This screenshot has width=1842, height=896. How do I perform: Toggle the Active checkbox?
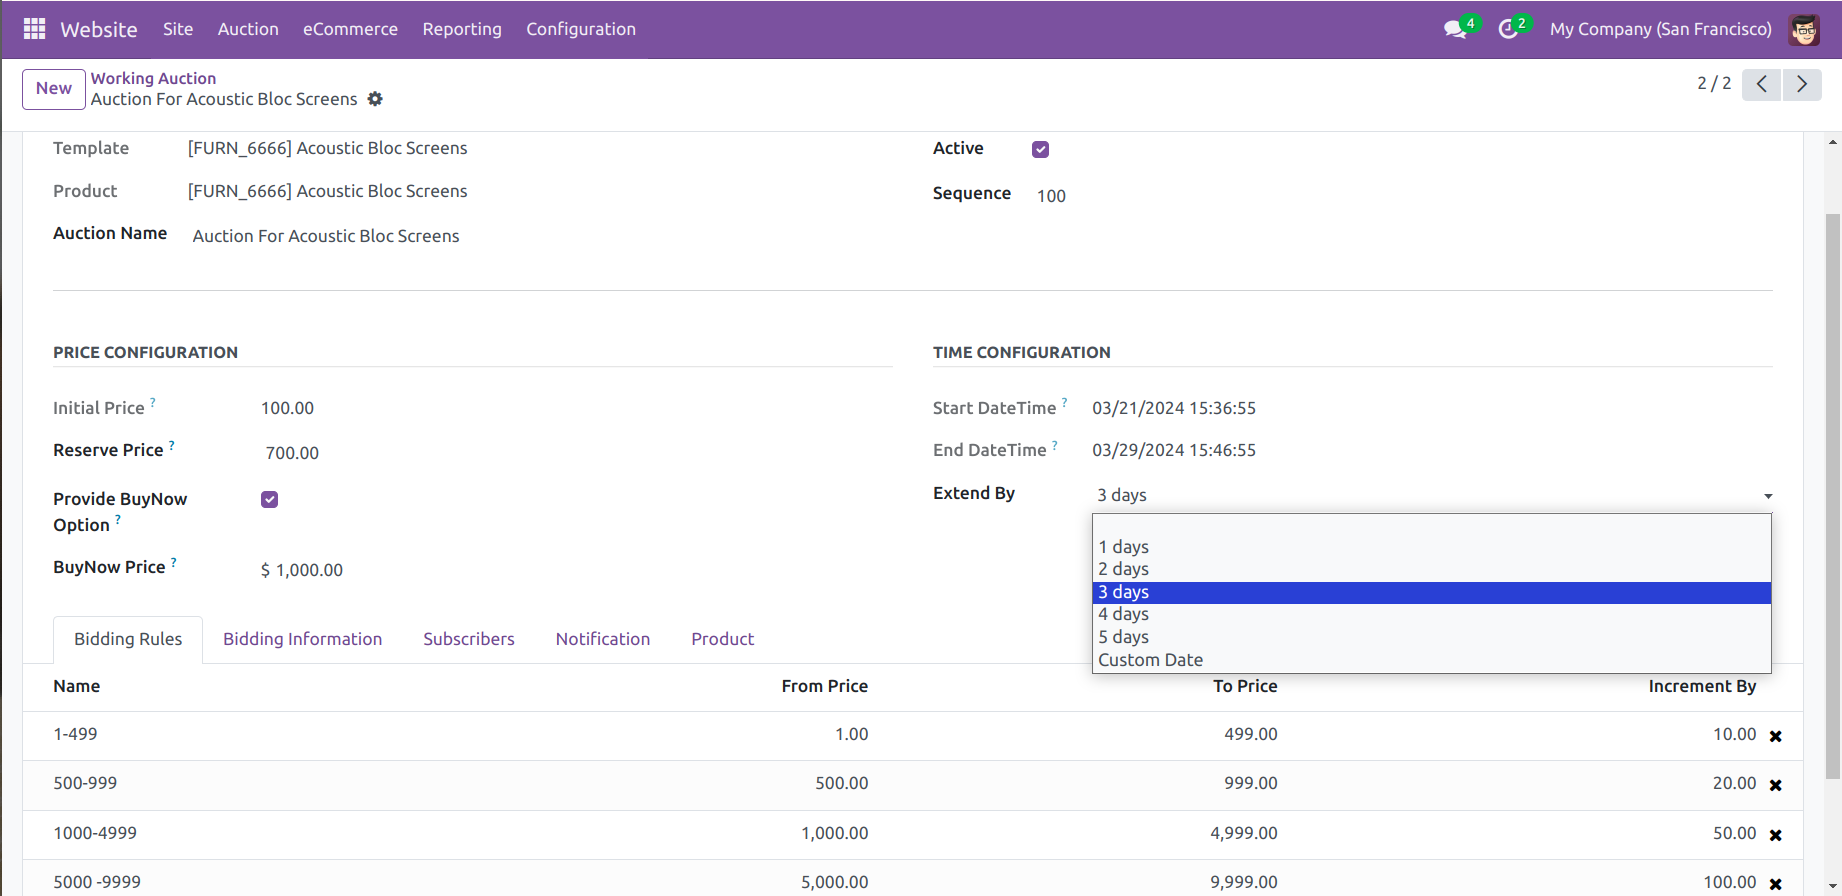1040,149
